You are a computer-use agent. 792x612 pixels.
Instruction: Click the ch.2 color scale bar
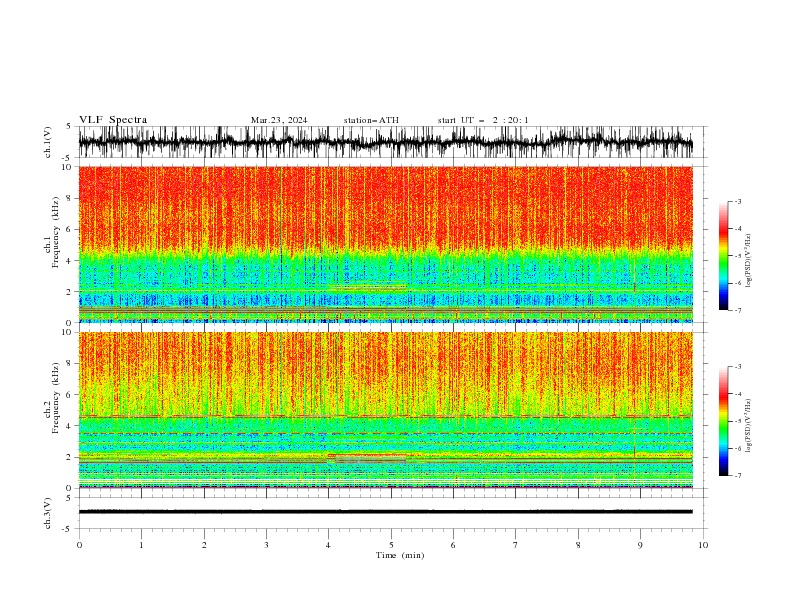[x=723, y=421]
